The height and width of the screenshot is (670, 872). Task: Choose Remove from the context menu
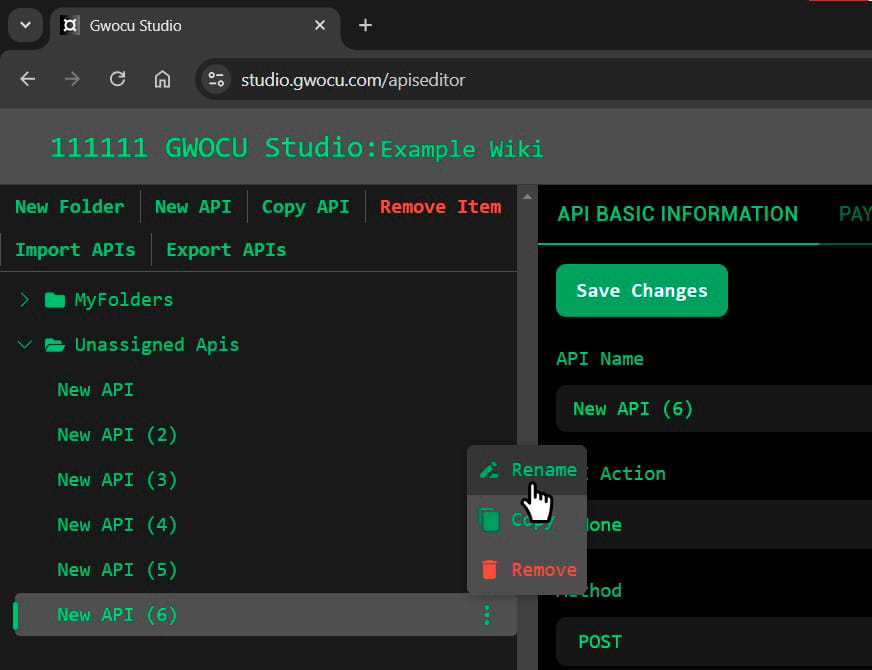click(527, 569)
